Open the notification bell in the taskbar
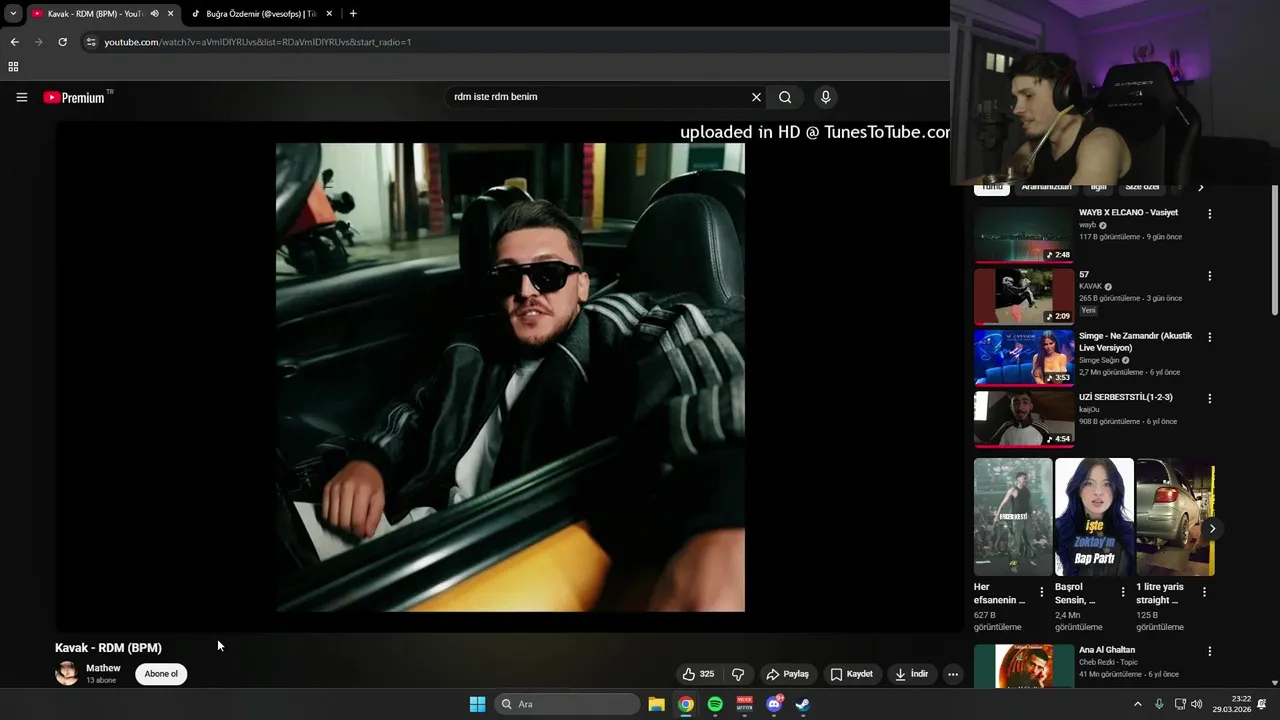The width and height of the screenshot is (1280, 720). (1262, 704)
